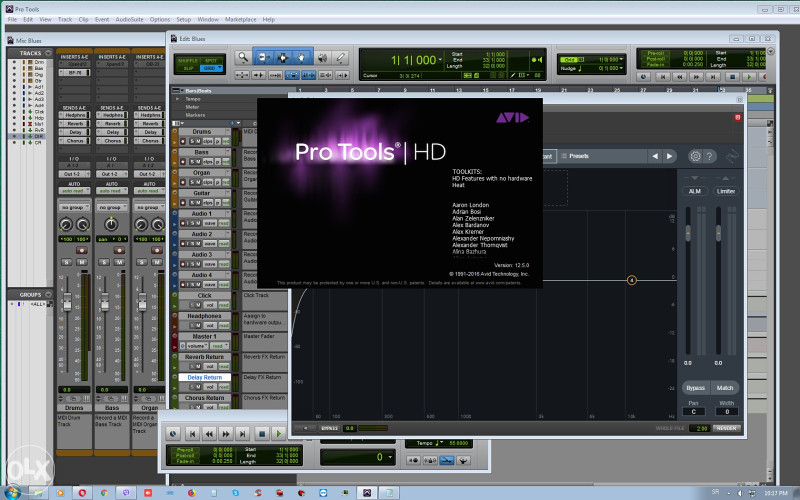Click plugin Limiter button
This screenshot has width=800, height=500.
point(726,191)
